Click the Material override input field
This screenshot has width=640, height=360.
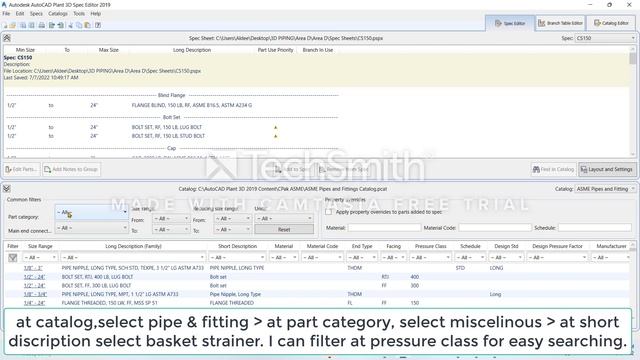384,227
